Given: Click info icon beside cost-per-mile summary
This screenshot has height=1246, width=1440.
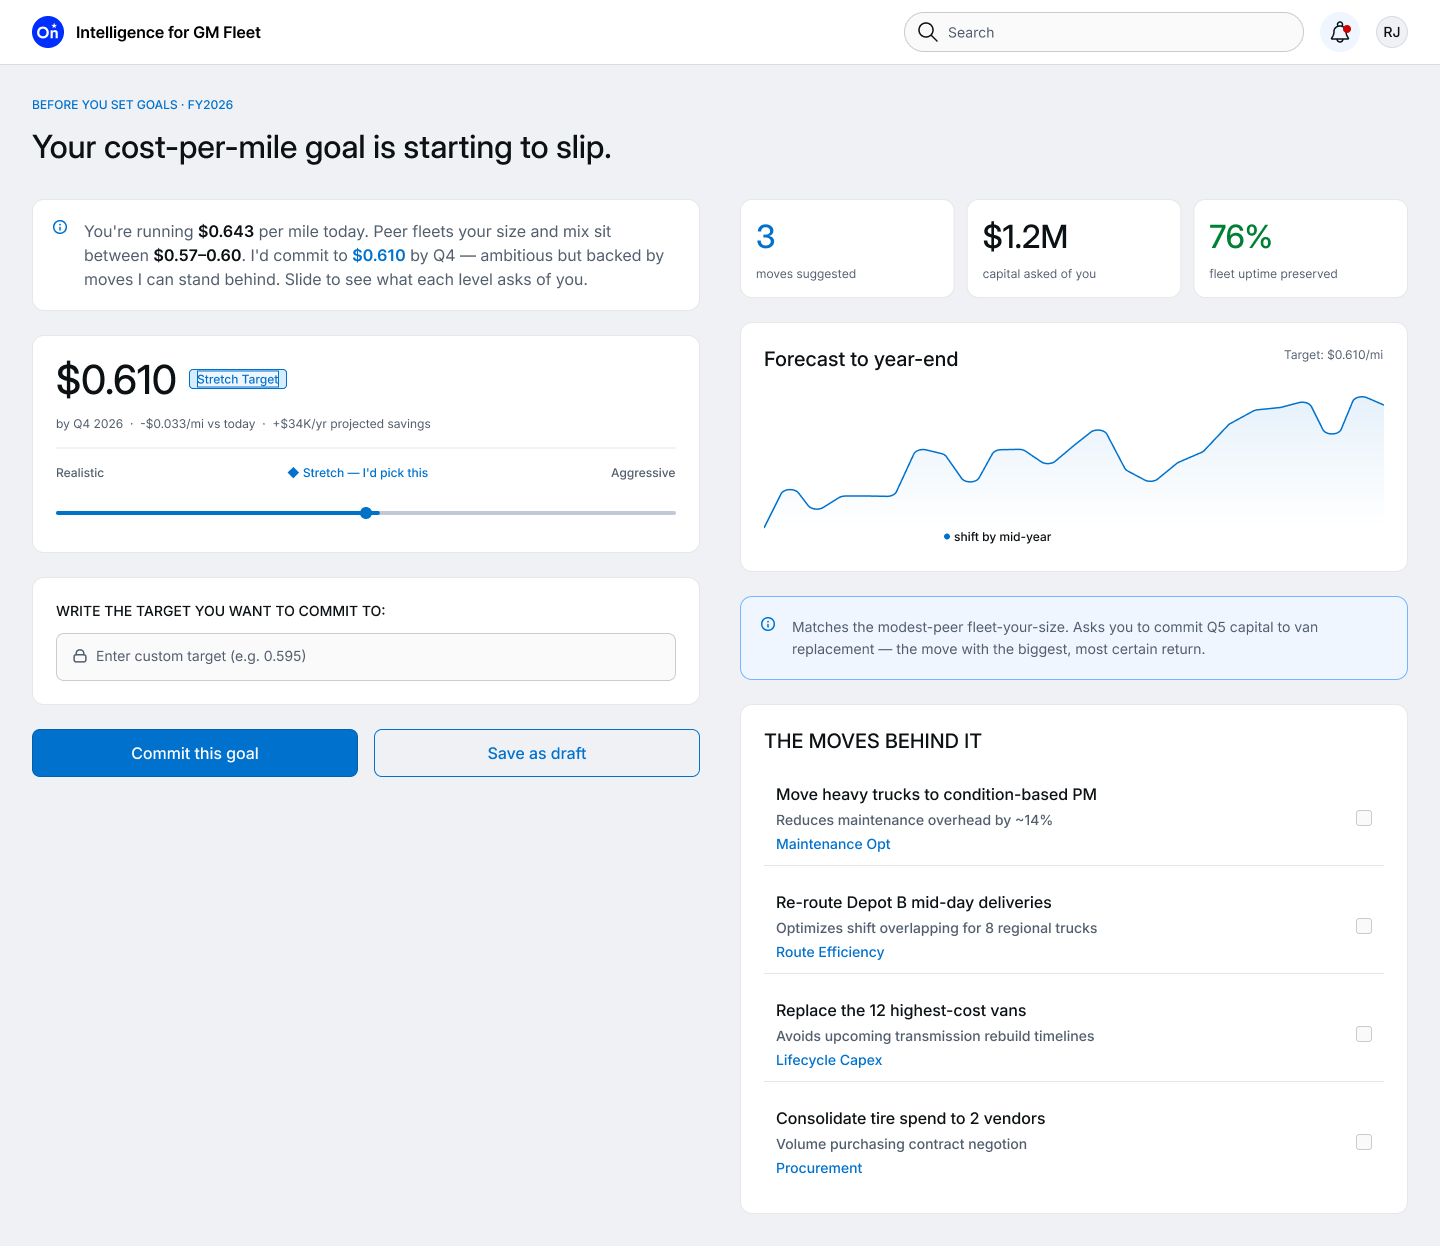Looking at the screenshot, I should [x=60, y=227].
